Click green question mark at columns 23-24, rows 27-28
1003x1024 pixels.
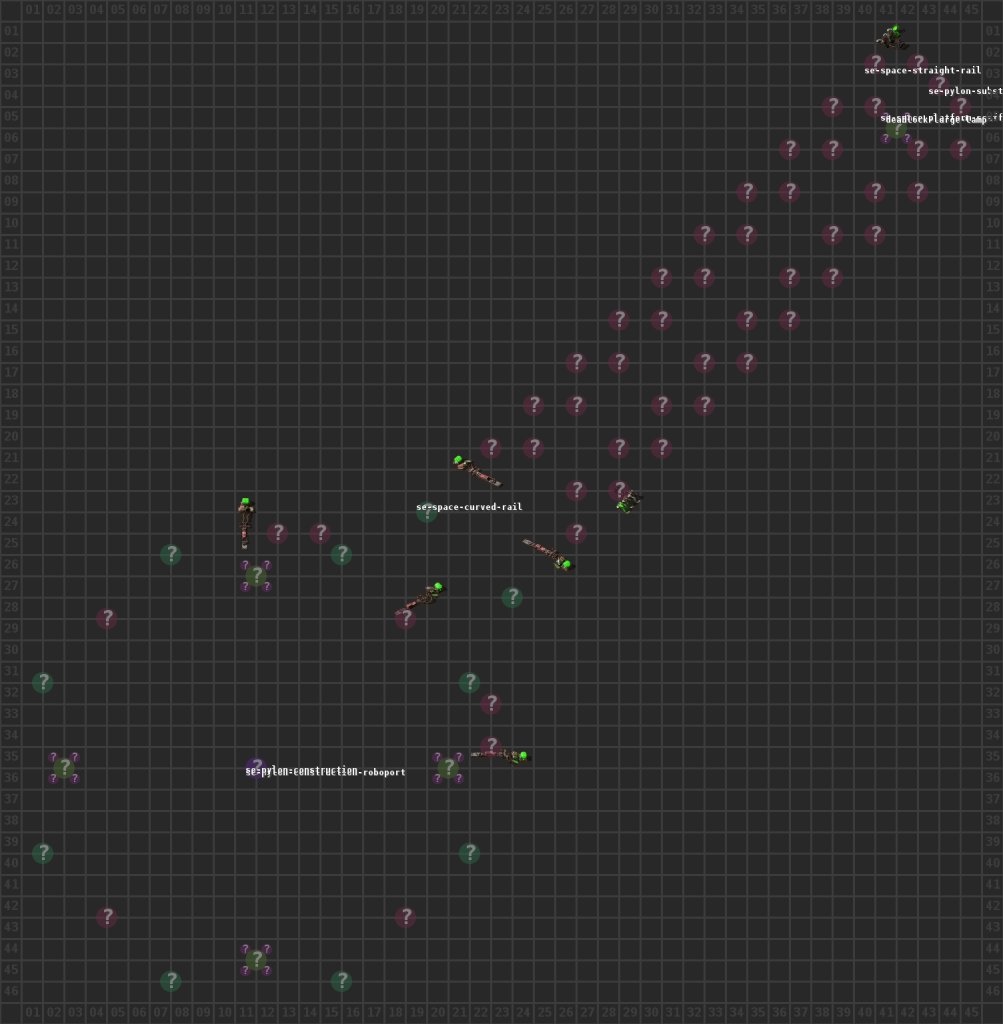pyautogui.click(x=513, y=597)
